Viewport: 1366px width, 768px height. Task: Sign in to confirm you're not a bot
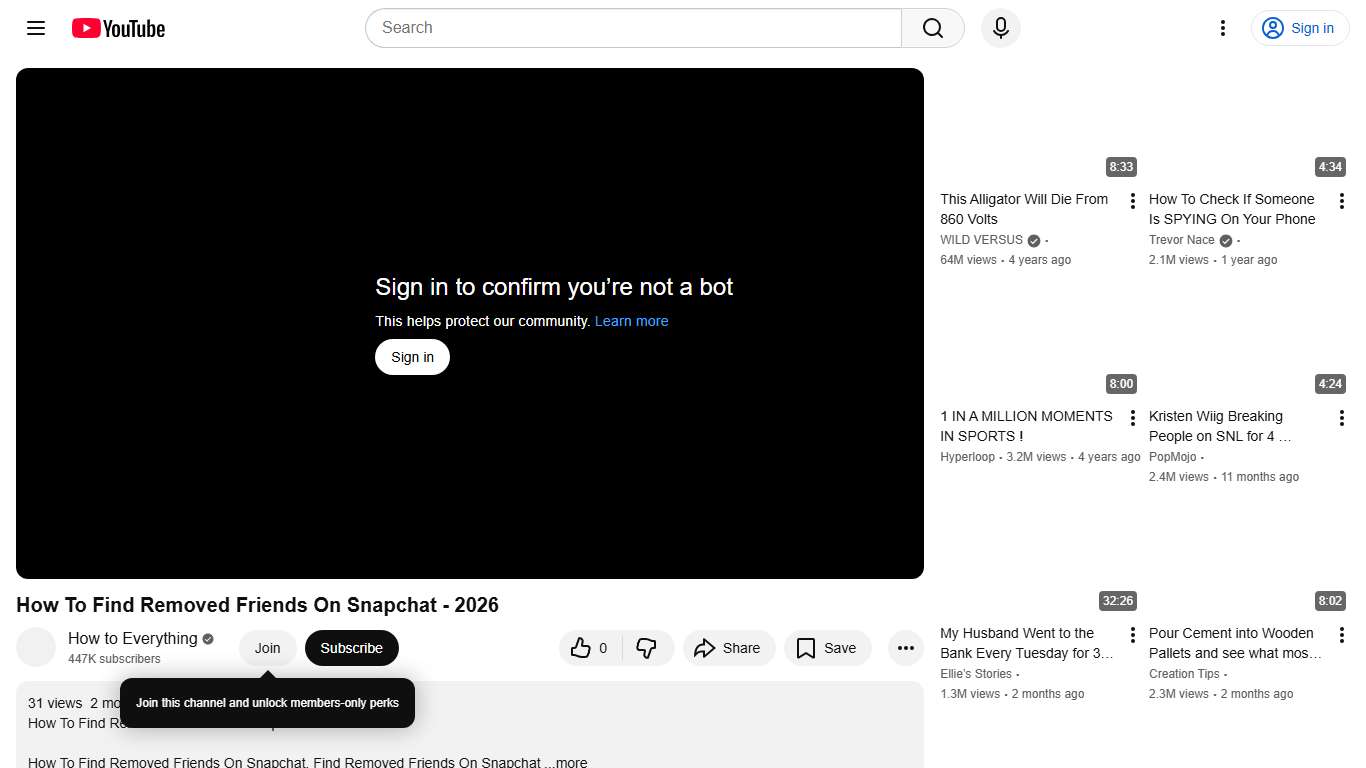412,357
